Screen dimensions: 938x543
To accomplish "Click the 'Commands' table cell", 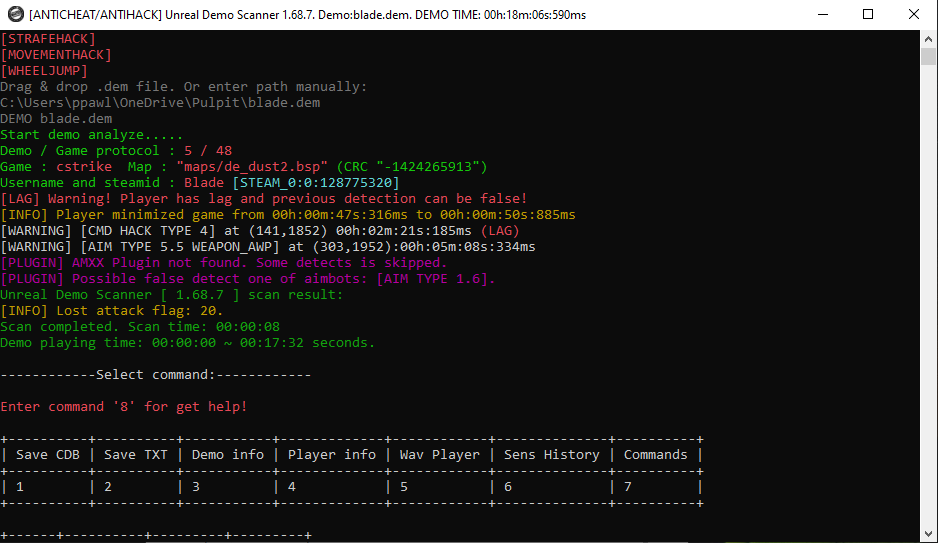I will click(x=656, y=455).
